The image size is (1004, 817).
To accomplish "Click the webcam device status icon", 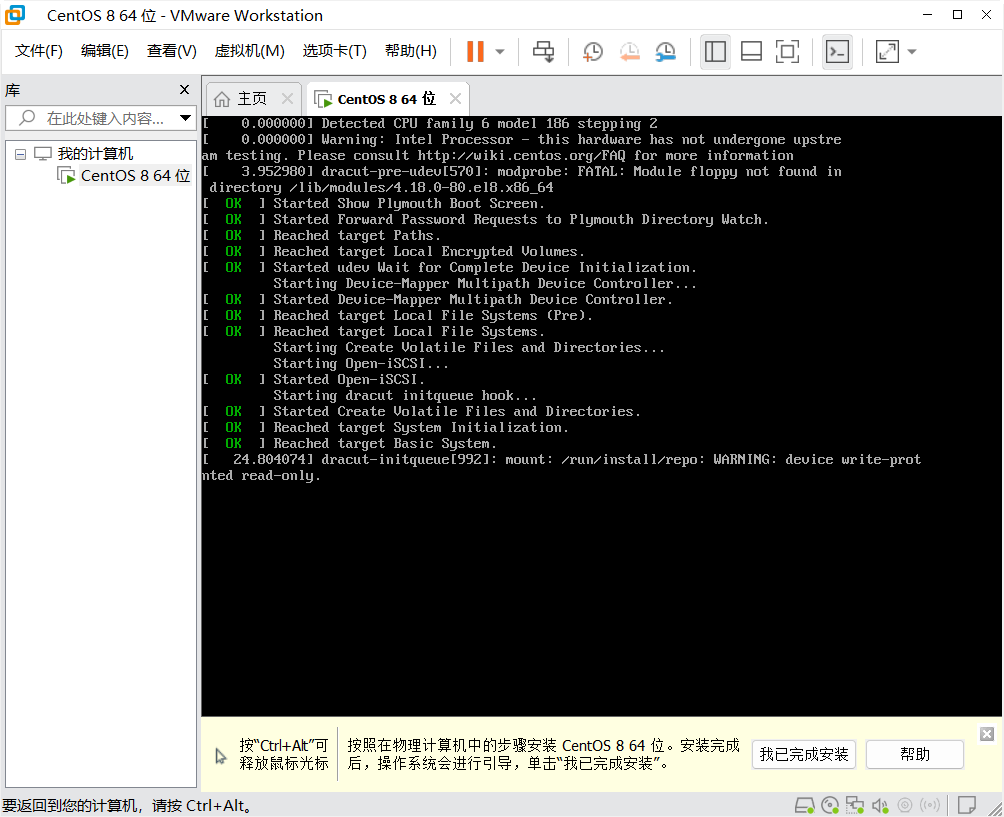I will click(905, 805).
